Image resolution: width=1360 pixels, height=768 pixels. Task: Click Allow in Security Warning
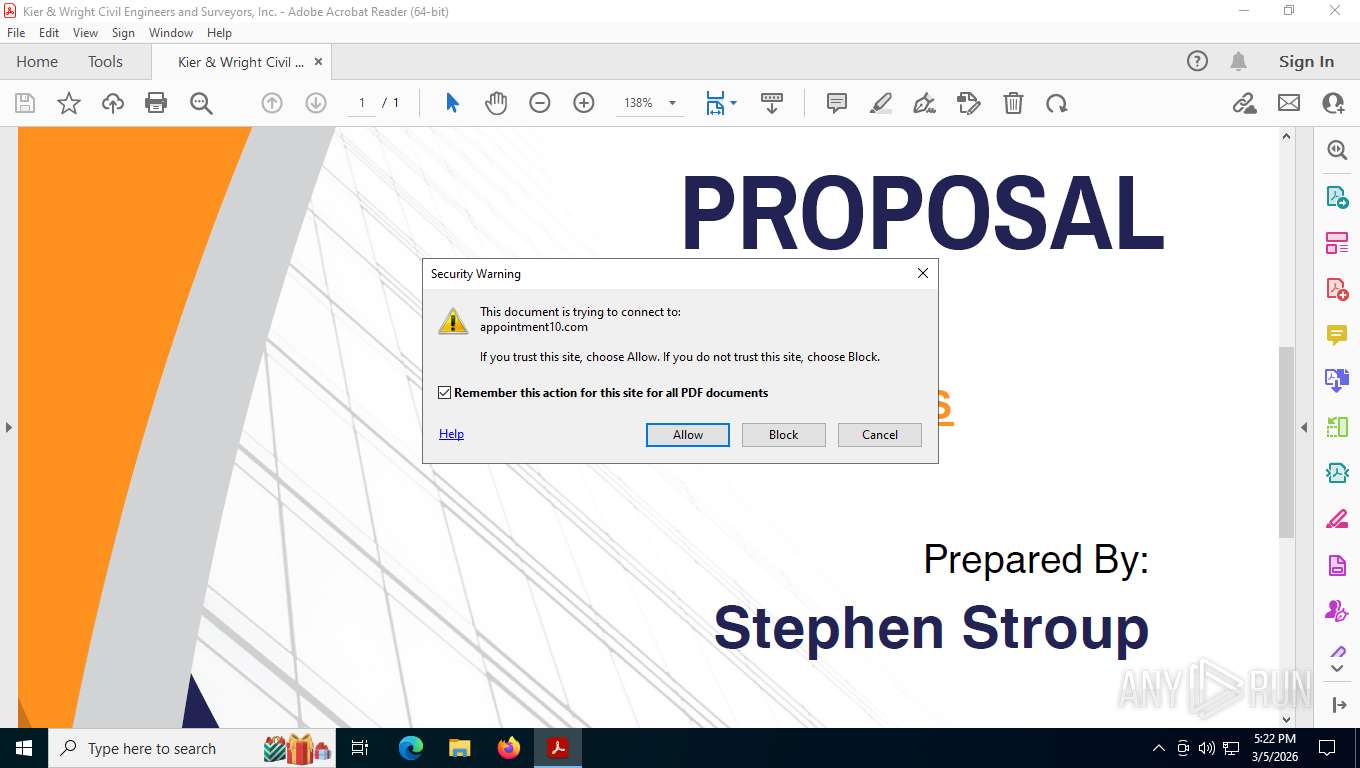(x=688, y=435)
